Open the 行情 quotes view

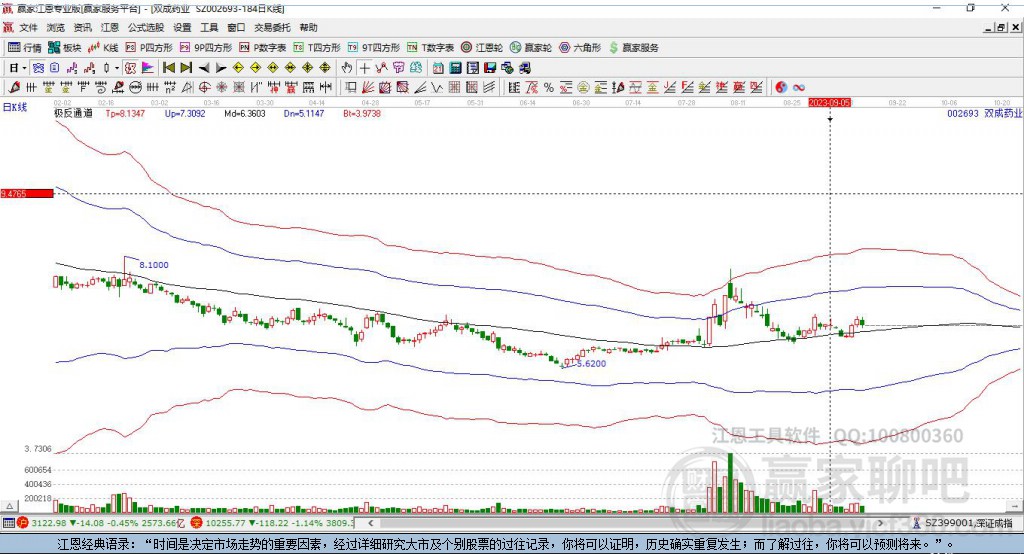click(24, 48)
